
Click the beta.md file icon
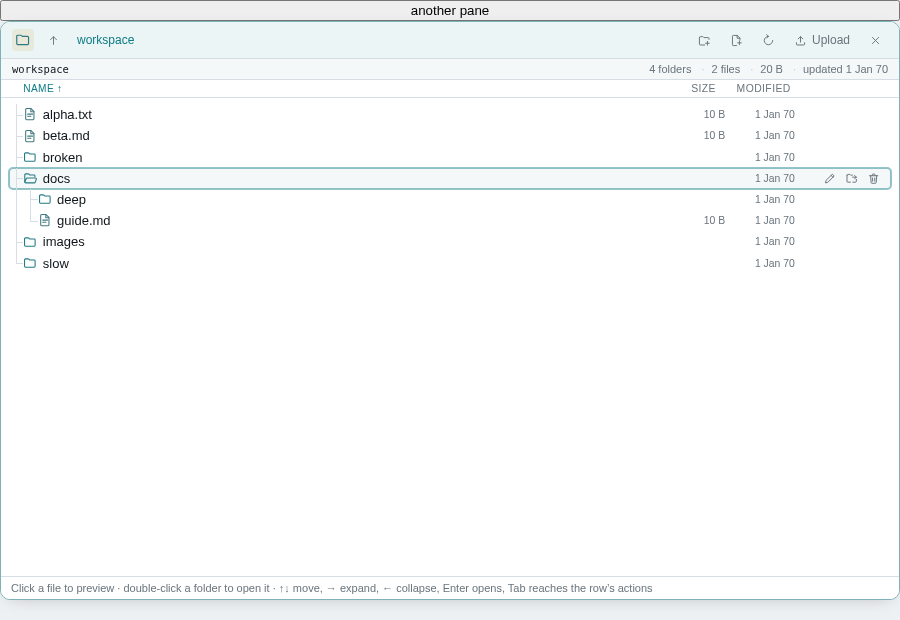(30, 135)
